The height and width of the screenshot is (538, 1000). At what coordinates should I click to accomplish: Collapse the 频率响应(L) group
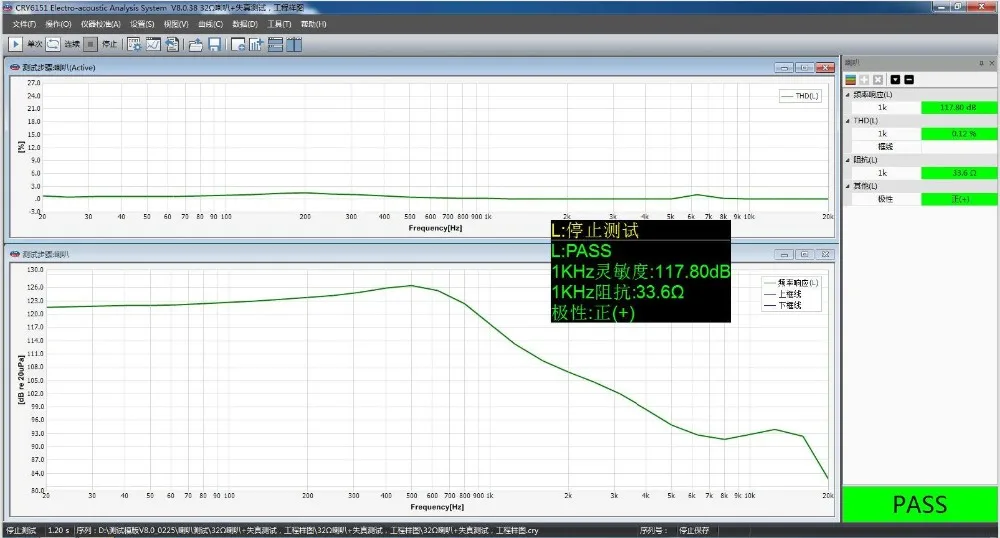(x=848, y=95)
